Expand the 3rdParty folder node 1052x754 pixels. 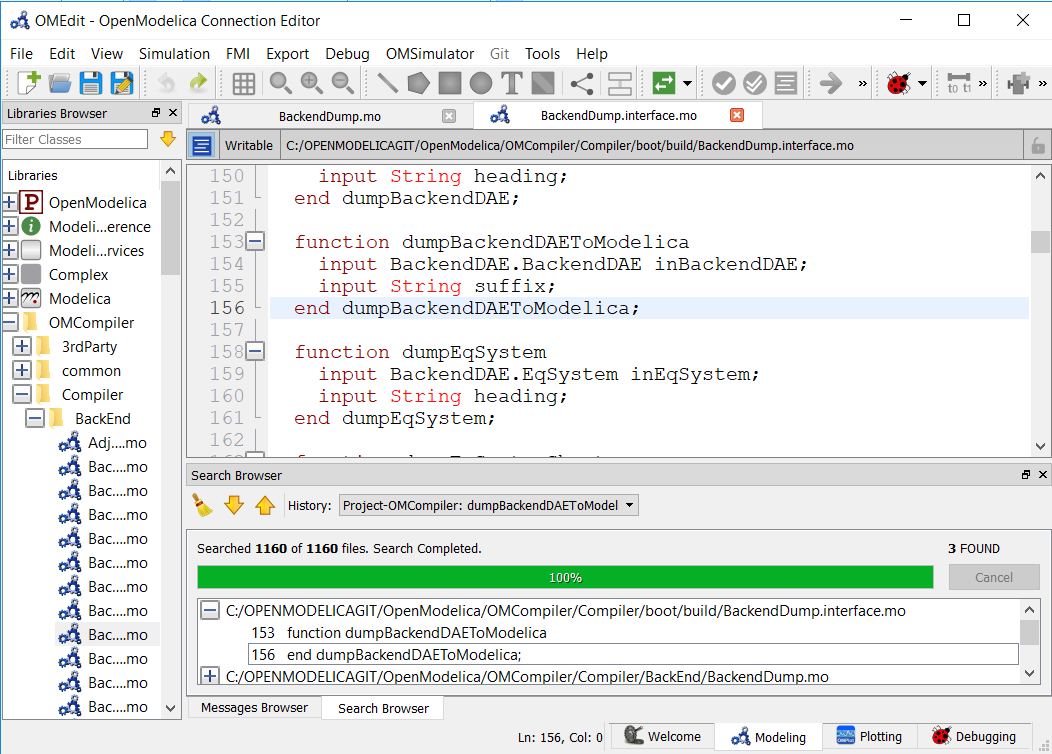(22, 347)
